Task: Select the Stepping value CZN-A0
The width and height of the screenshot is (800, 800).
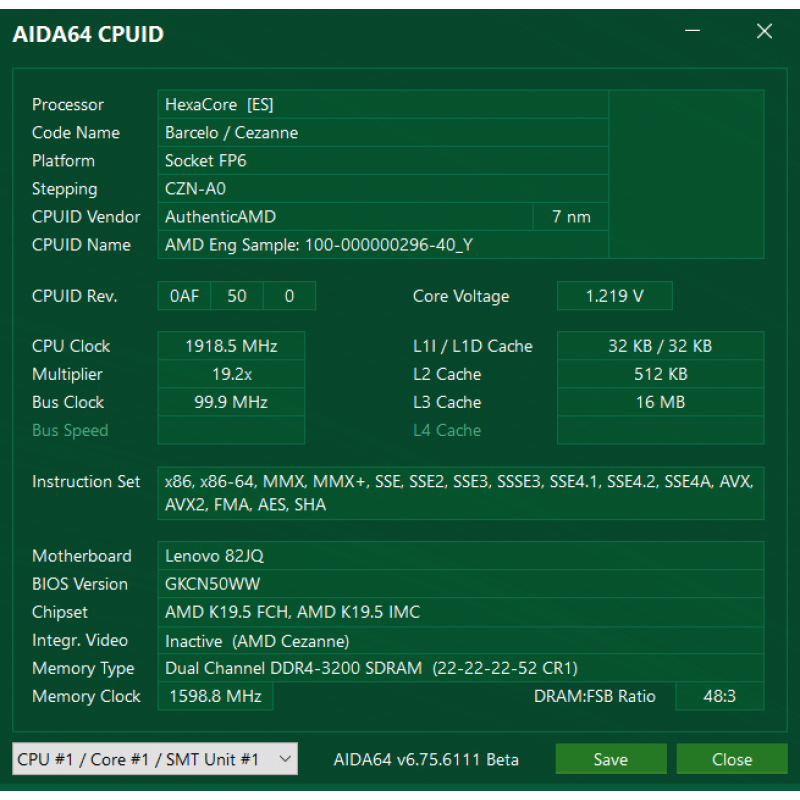Action: [x=383, y=189]
